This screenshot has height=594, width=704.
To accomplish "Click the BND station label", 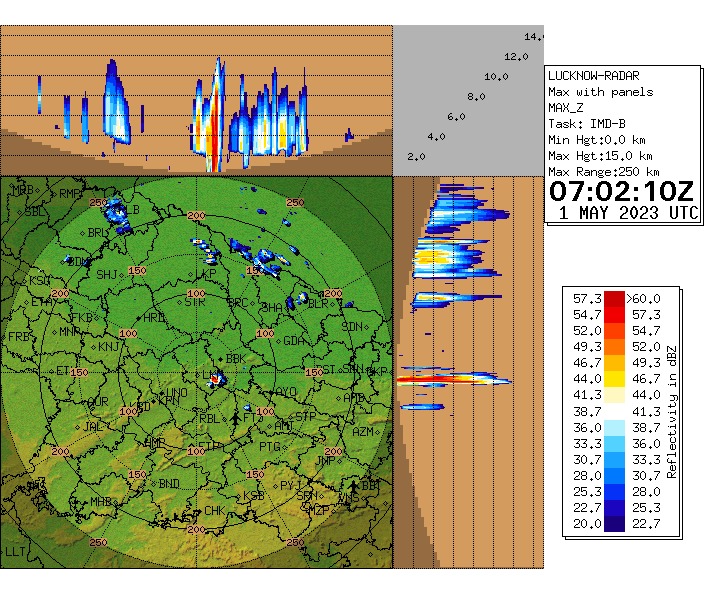I will tap(169, 484).
